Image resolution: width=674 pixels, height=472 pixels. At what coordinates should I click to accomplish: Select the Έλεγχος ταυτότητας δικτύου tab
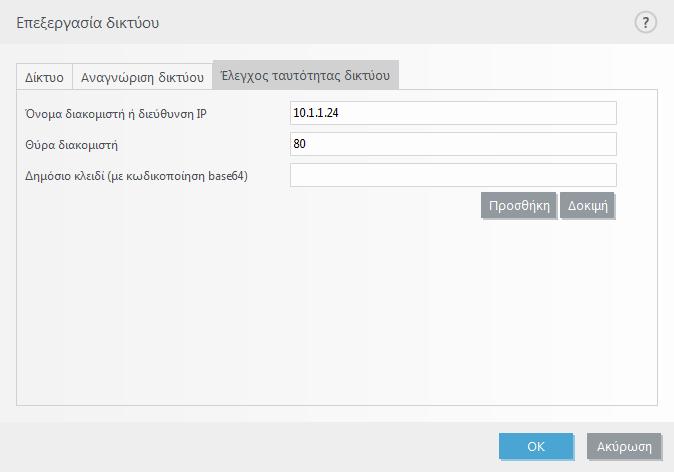click(x=306, y=75)
